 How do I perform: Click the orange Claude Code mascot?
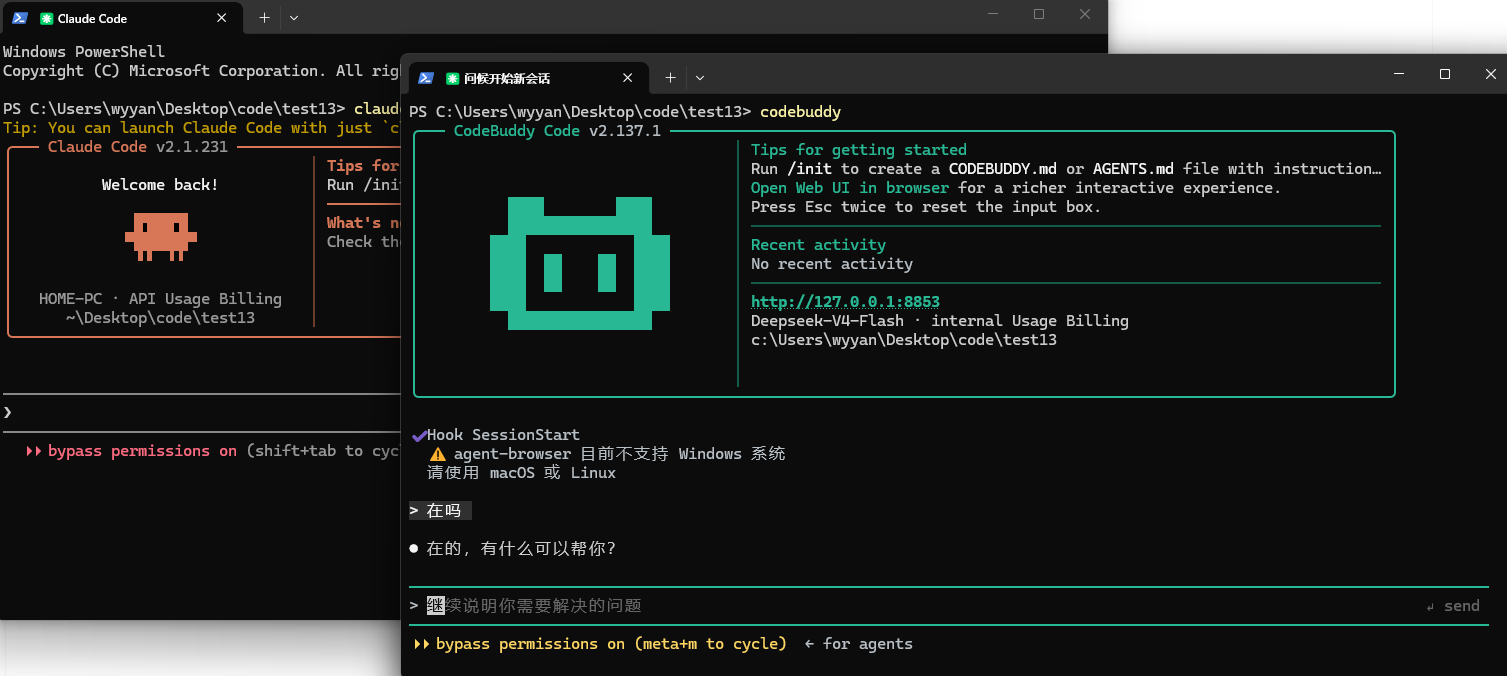(x=160, y=236)
